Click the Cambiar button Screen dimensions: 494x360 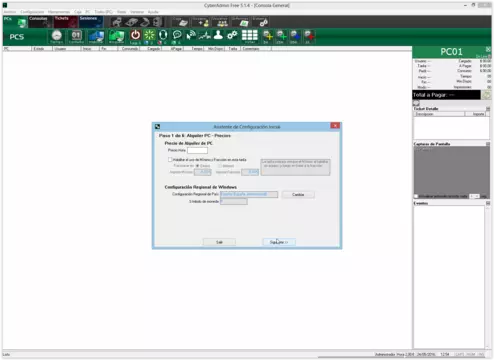tap(298, 195)
